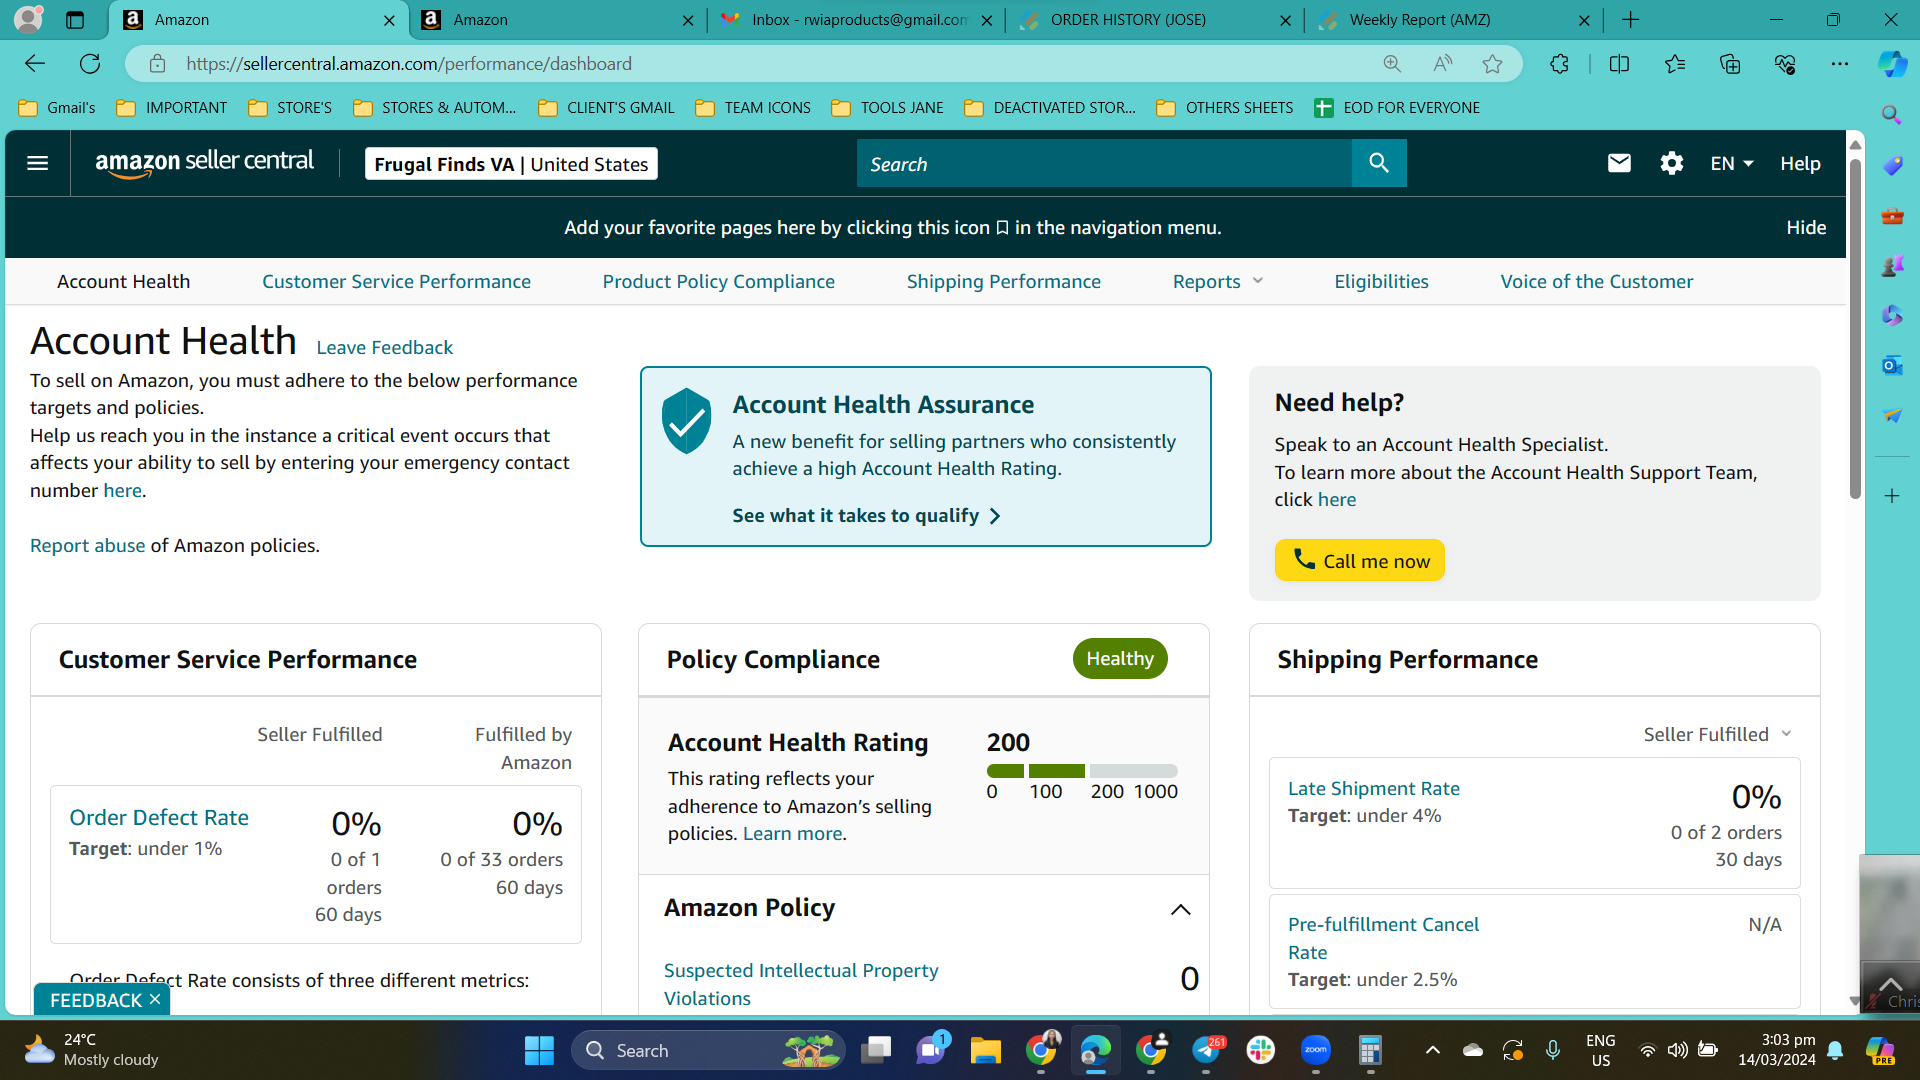
Task: Reload the page with the refresh icon
Action: click(x=90, y=64)
